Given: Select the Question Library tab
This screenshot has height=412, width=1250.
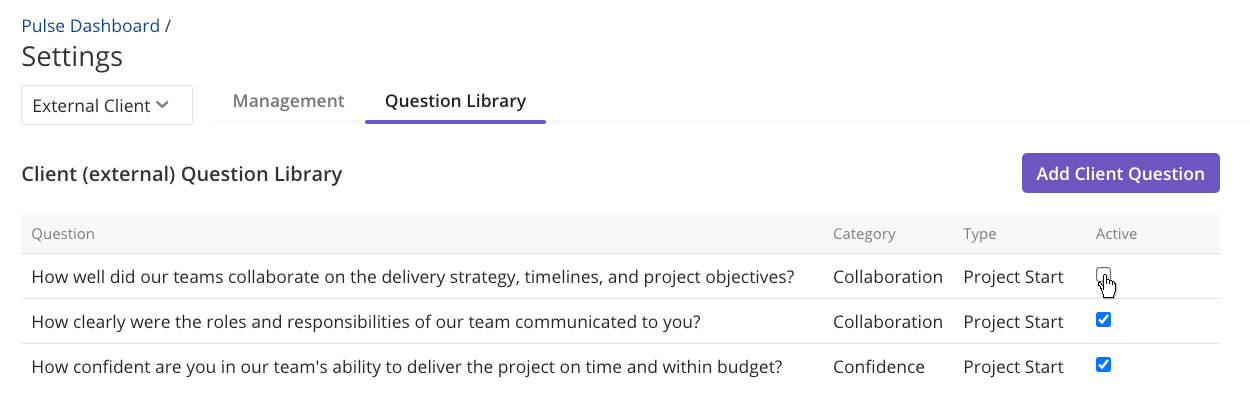Looking at the screenshot, I should tap(455, 101).
